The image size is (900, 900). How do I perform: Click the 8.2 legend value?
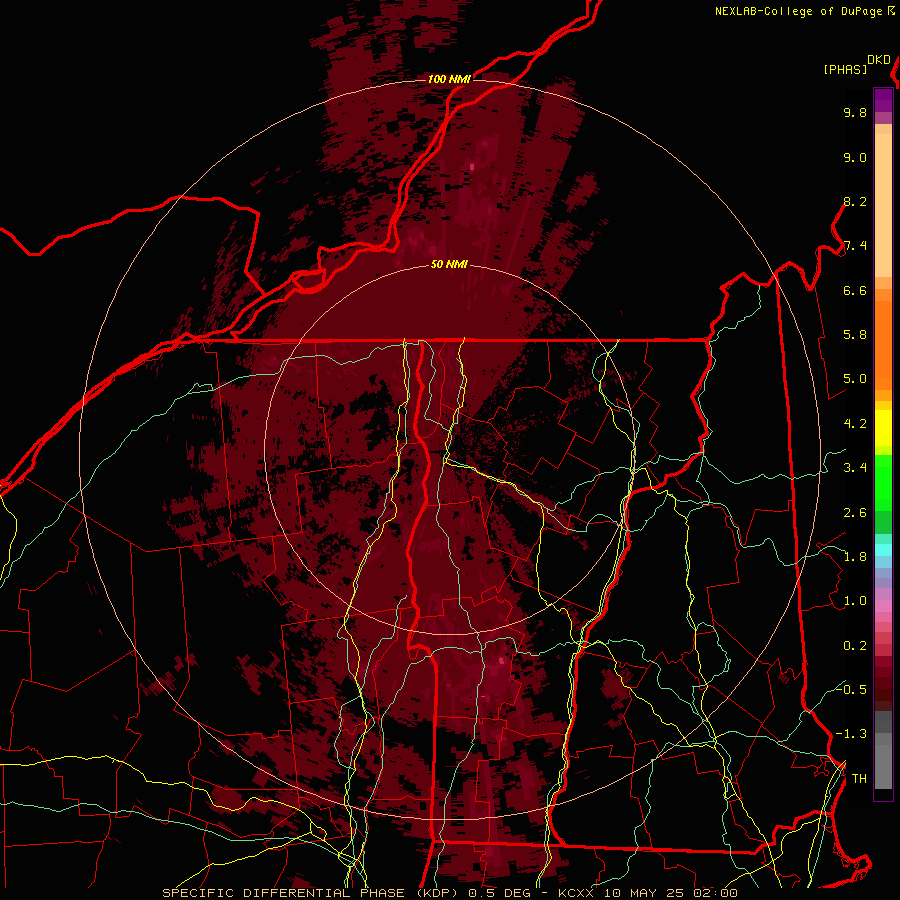(x=855, y=201)
